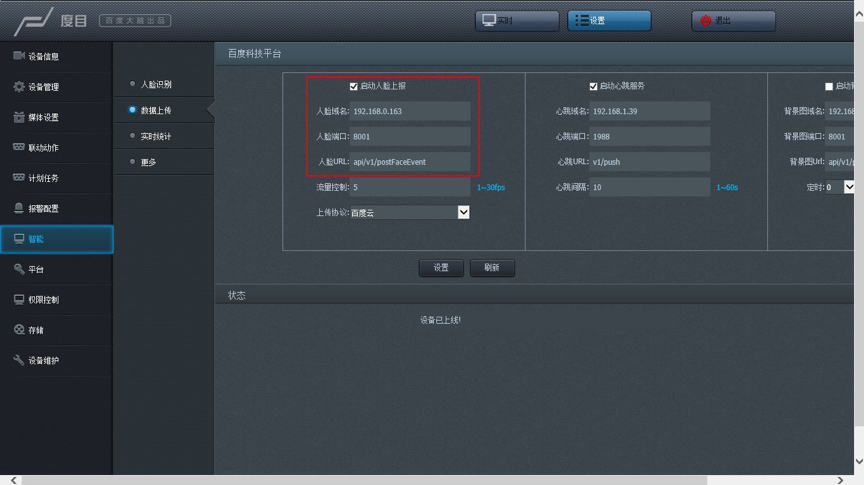Click the red power icon on 退出
Screen dimensions: 864x485
coord(705,20)
